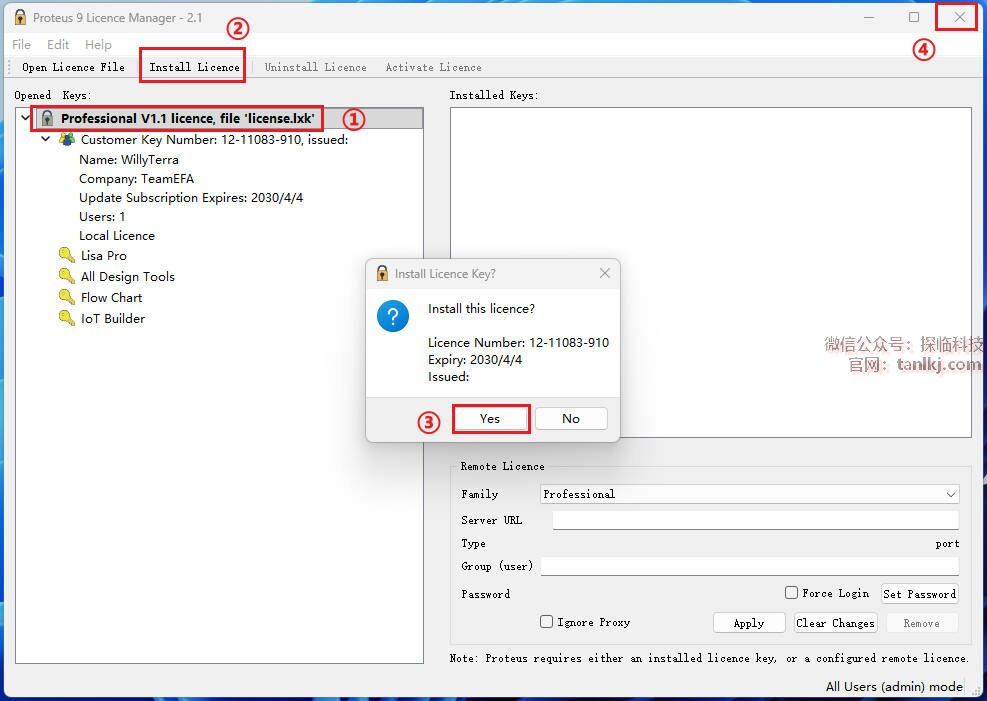The height and width of the screenshot is (701, 987).
Task: Select the IoT Builder tree item
Action: 113,318
